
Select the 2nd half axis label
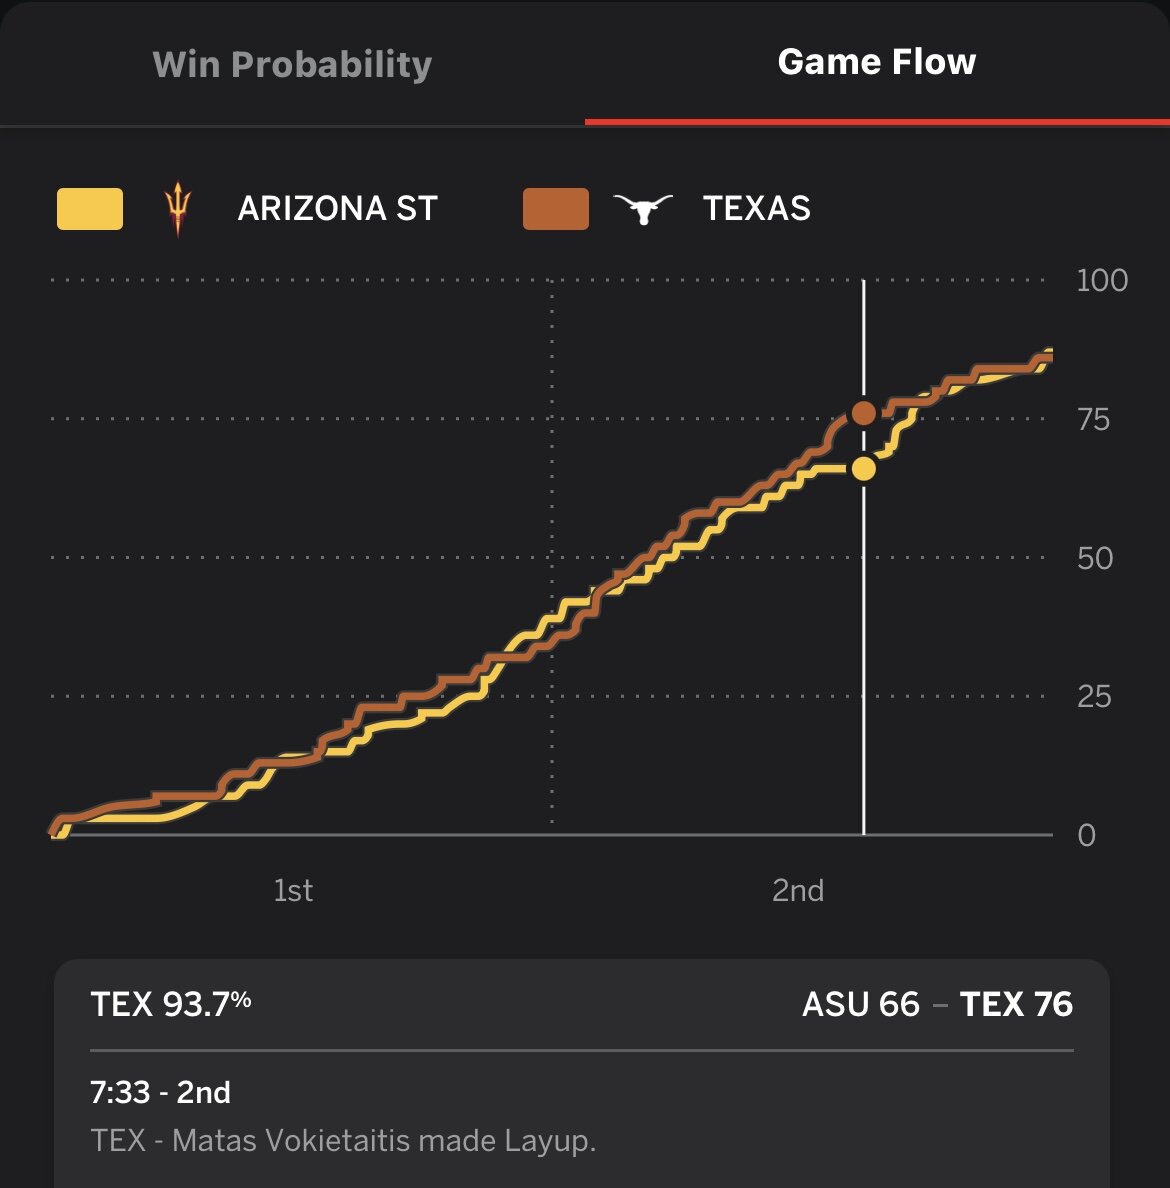(798, 890)
